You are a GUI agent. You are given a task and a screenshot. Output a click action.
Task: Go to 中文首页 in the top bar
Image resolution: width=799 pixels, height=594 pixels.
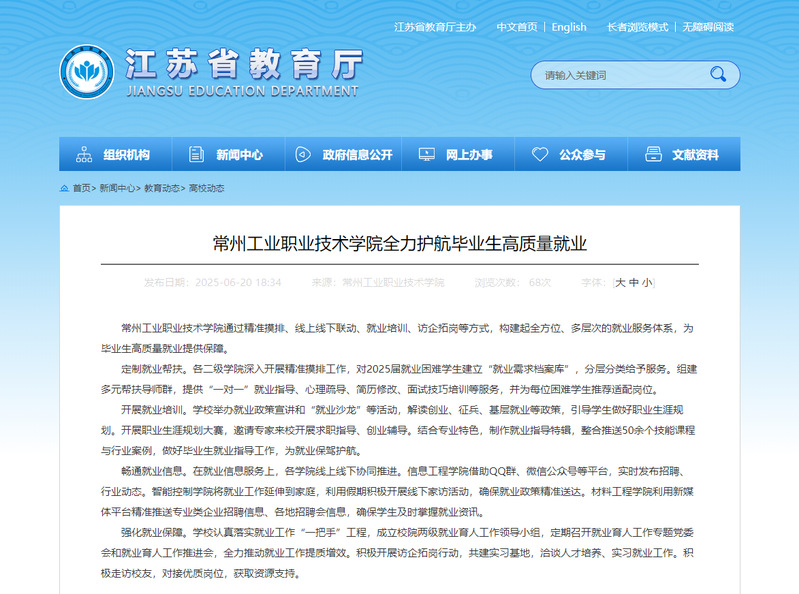[x=517, y=27]
